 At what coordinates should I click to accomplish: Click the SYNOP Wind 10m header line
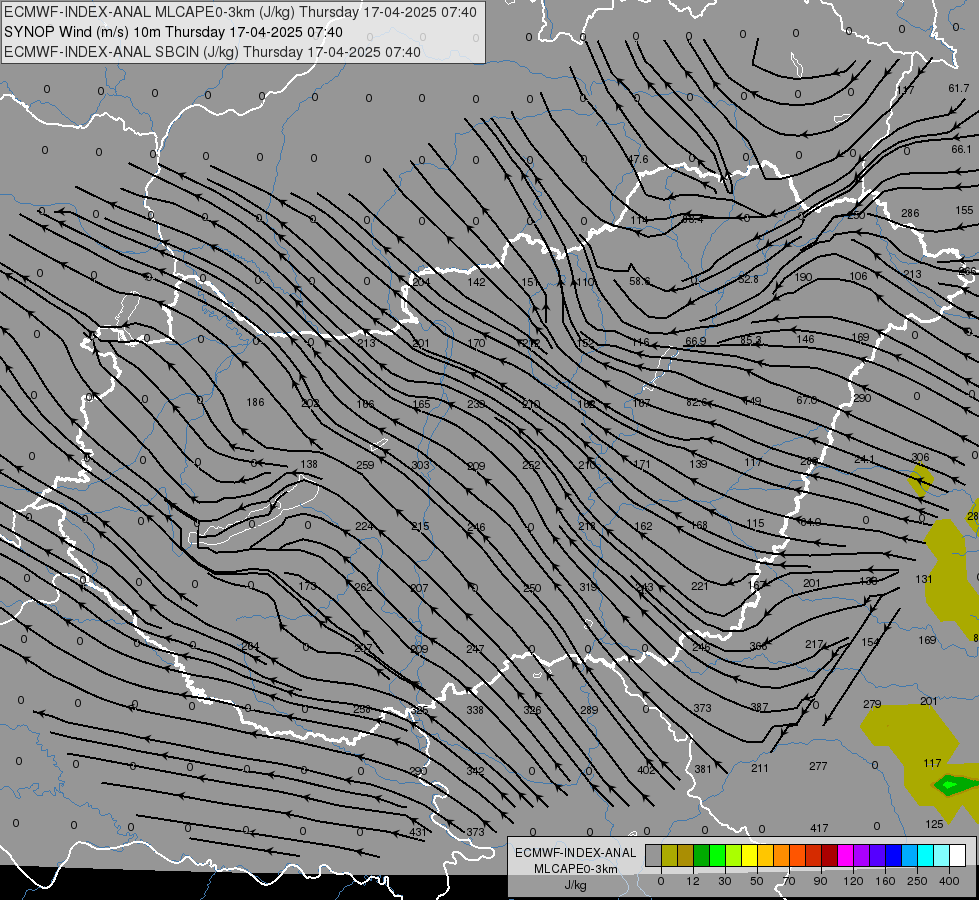[x=174, y=32]
